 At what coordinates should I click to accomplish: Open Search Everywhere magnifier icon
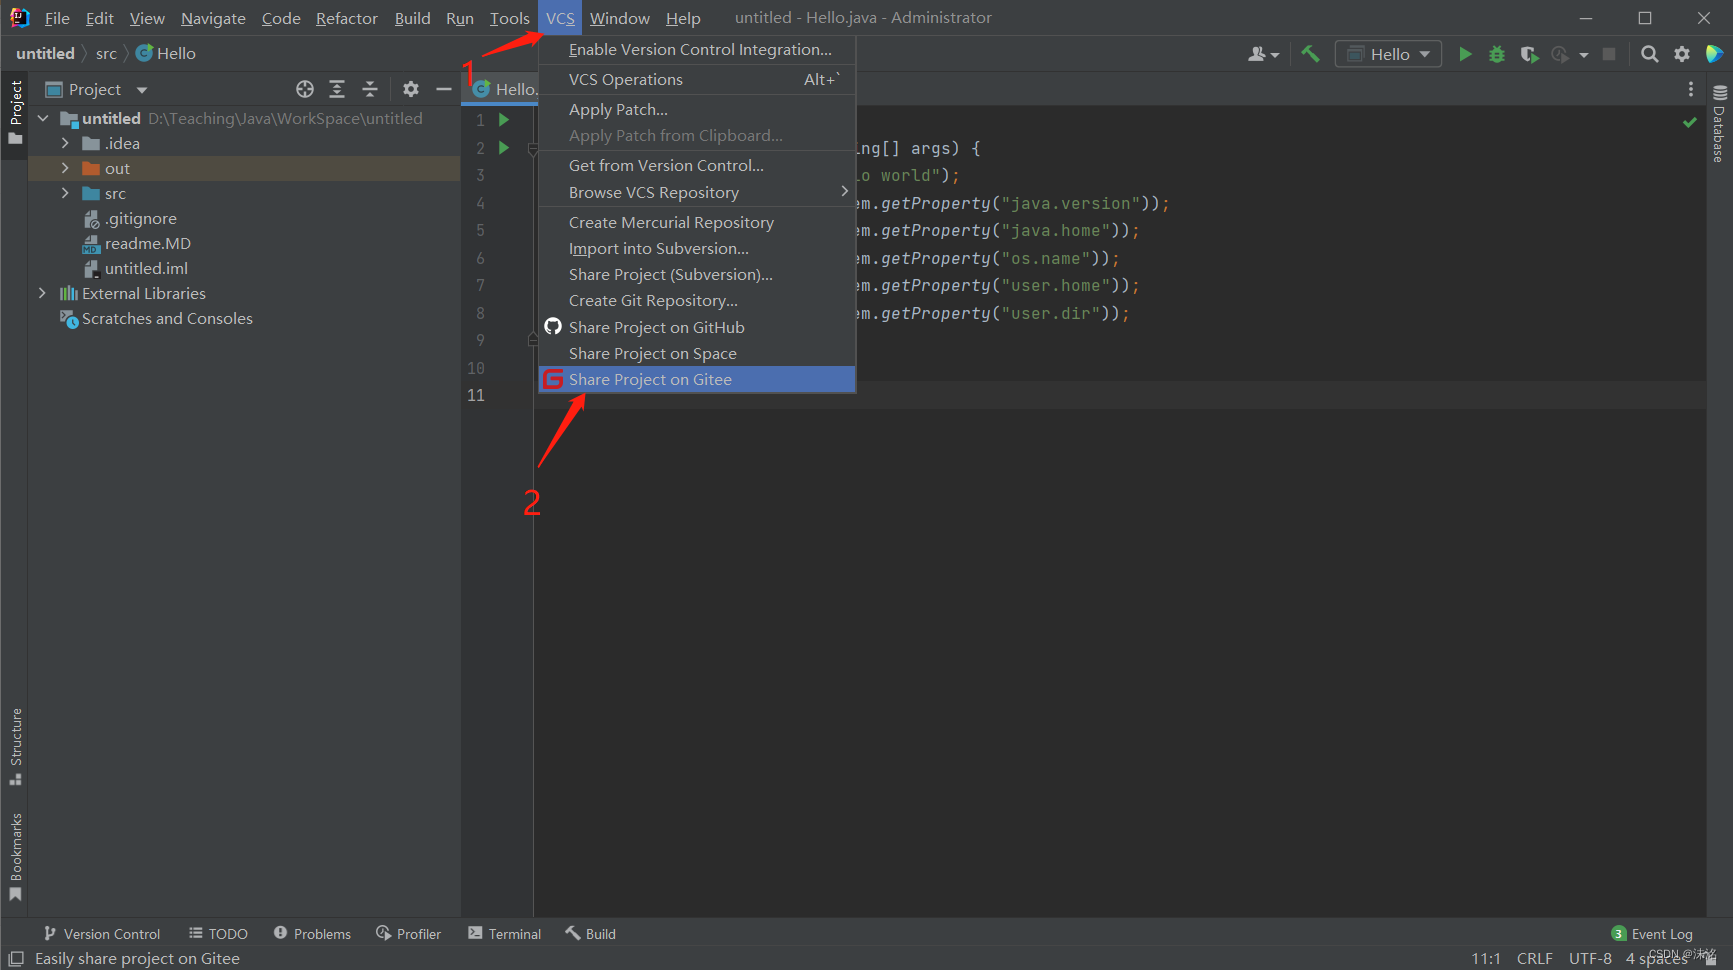click(x=1650, y=54)
